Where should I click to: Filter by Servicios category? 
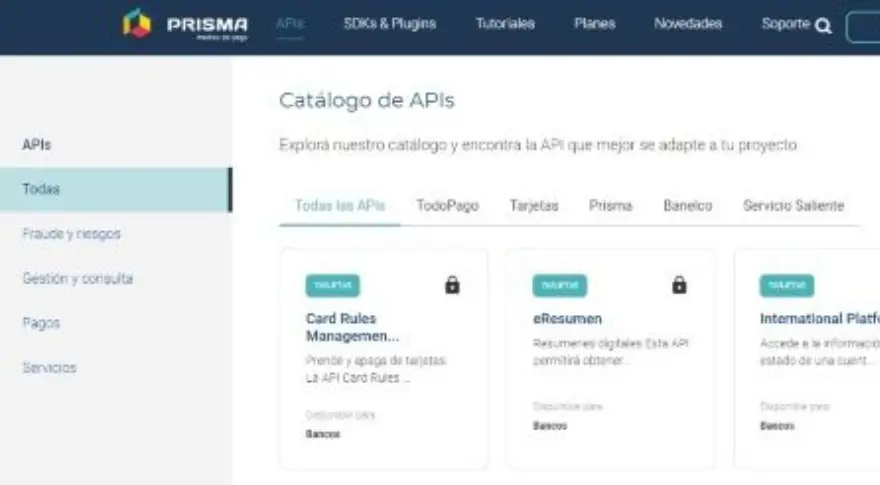point(49,368)
